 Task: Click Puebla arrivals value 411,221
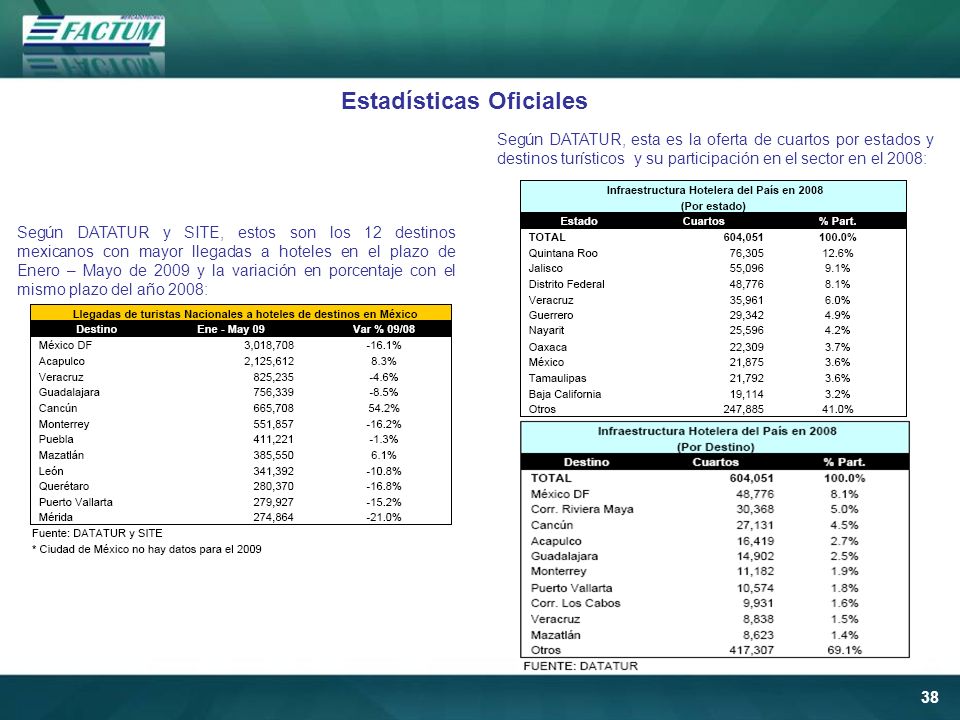[x=273, y=439]
